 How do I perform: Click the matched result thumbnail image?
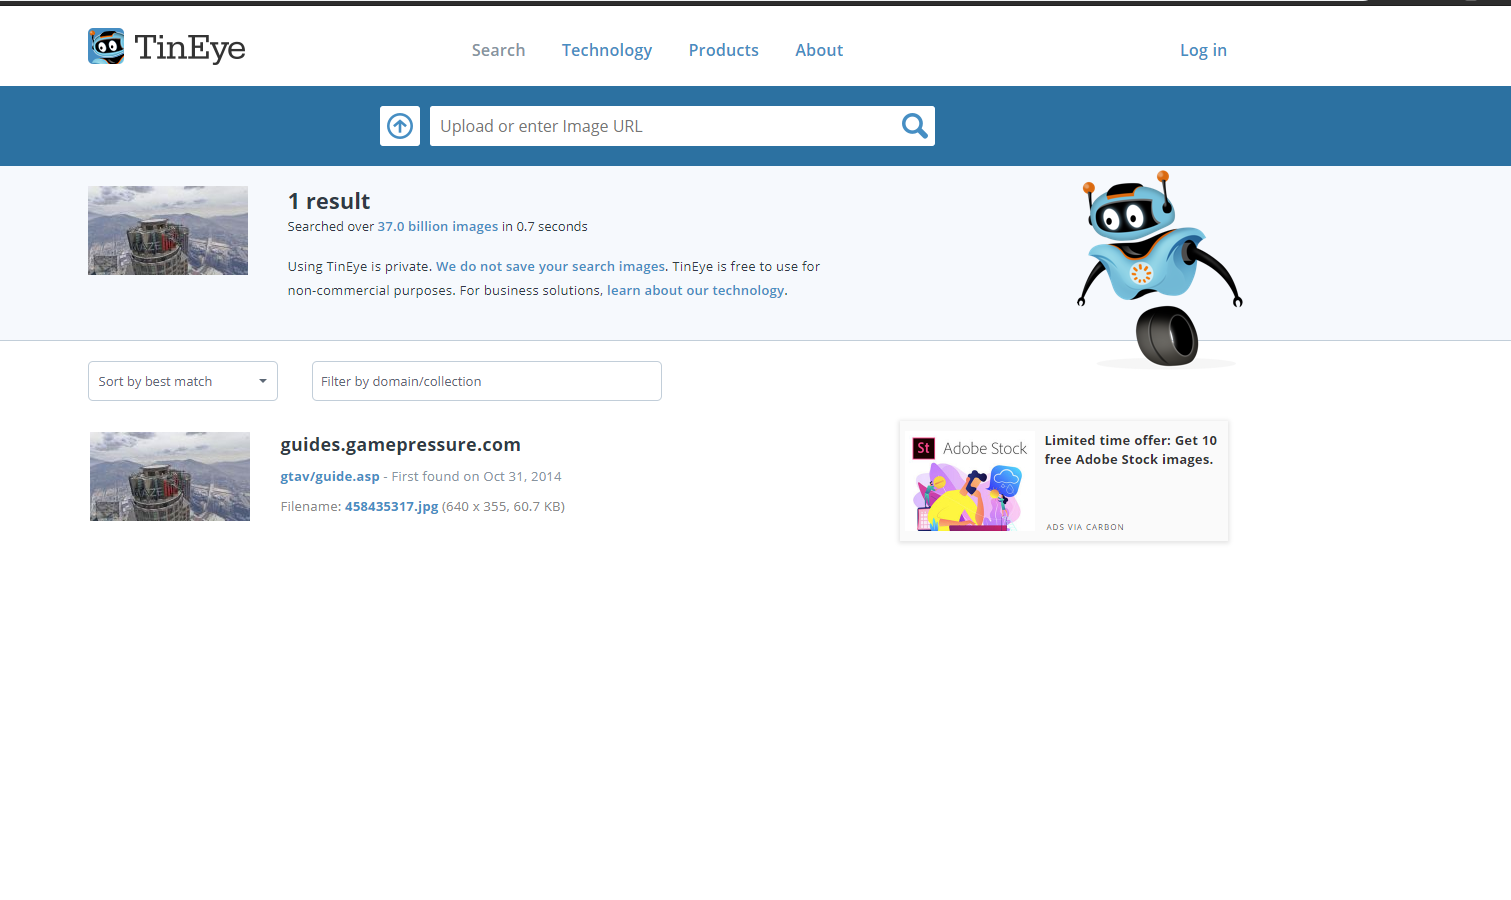(x=170, y=476)
